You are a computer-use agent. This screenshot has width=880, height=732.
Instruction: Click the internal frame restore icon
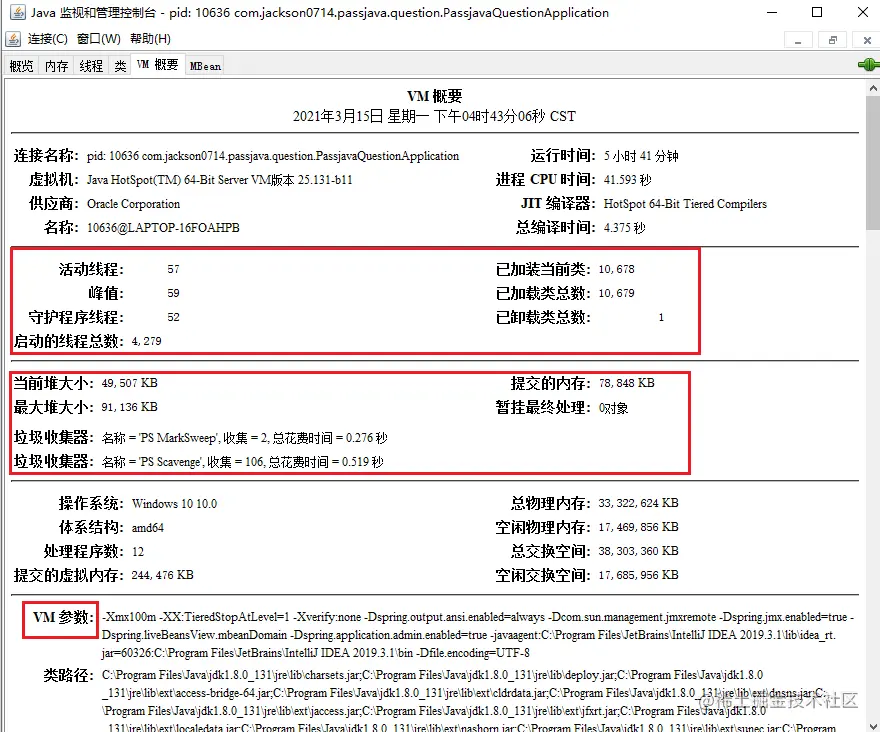(x=833, y=39)
